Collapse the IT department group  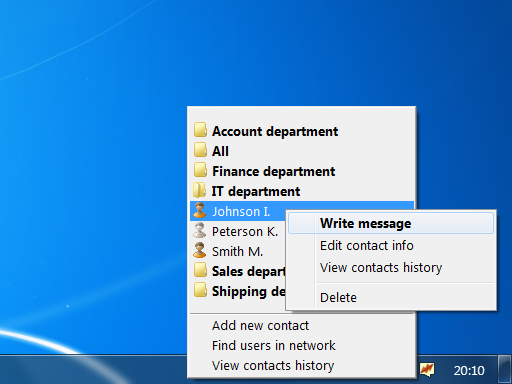click(302, 191)
